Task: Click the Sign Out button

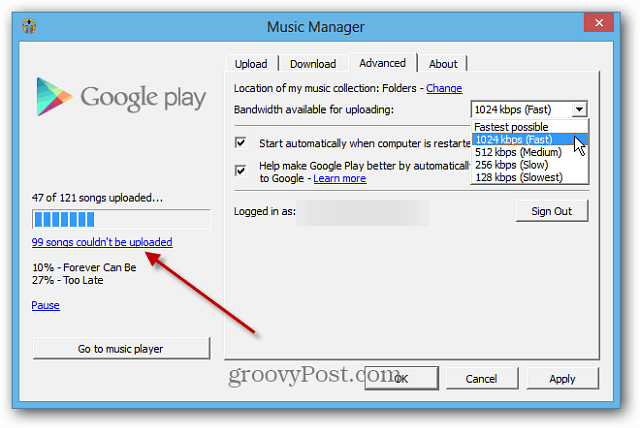Action: (x=552, y=211)
